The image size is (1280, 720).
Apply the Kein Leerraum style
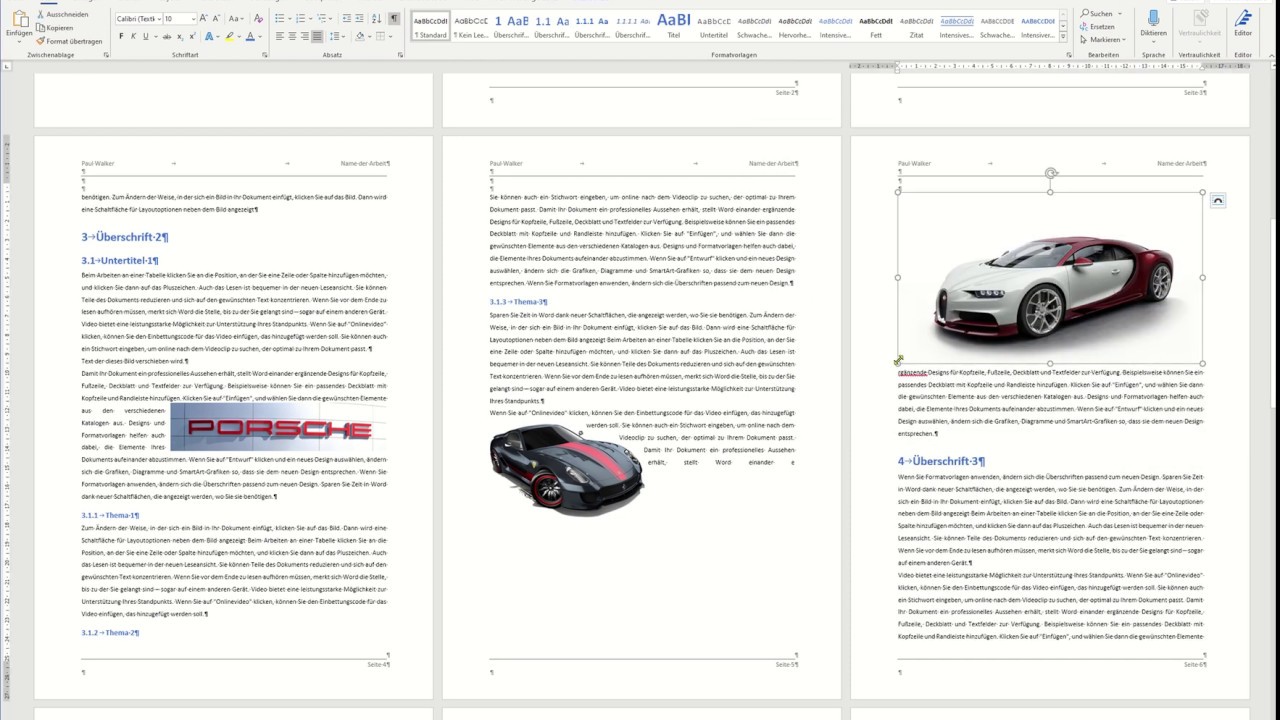pyautogui.click(x=471, y=25)
